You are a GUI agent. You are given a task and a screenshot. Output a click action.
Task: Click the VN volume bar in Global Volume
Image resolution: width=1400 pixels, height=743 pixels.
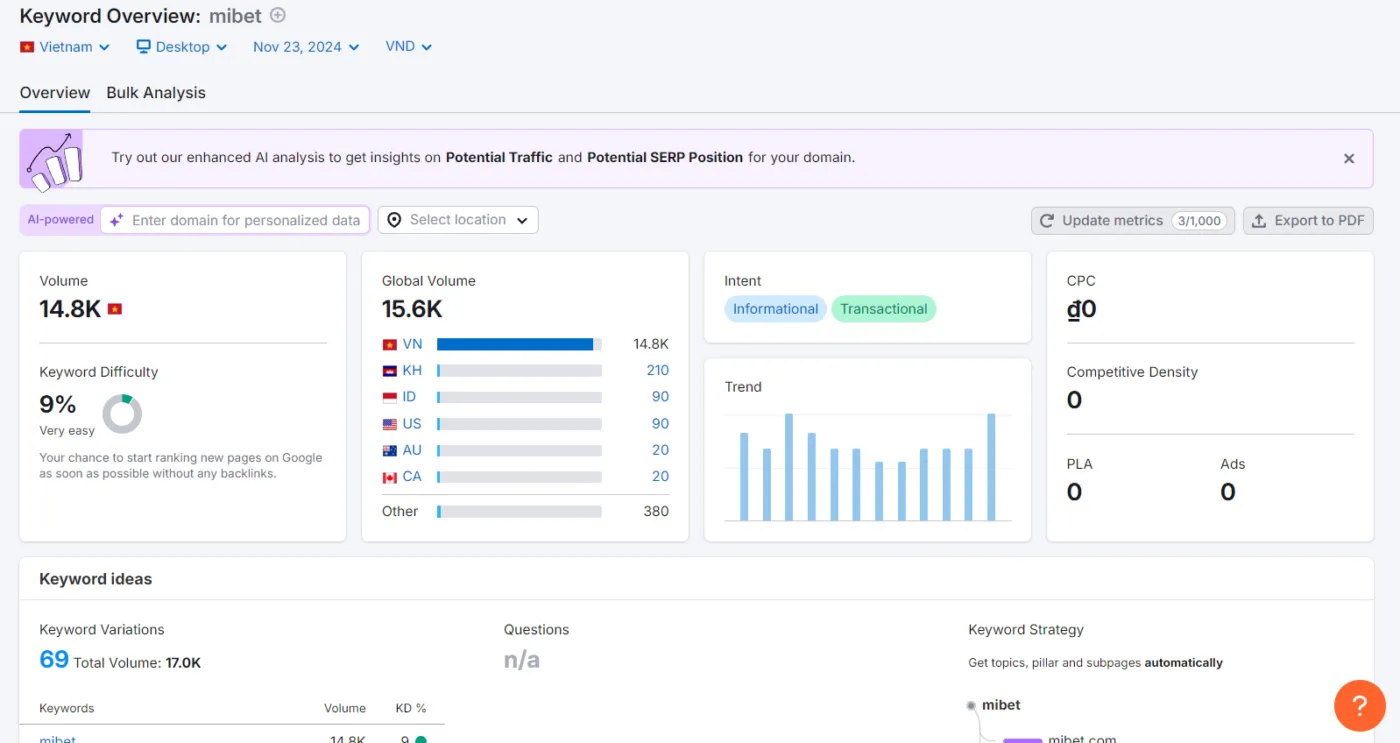click(519, 344)
